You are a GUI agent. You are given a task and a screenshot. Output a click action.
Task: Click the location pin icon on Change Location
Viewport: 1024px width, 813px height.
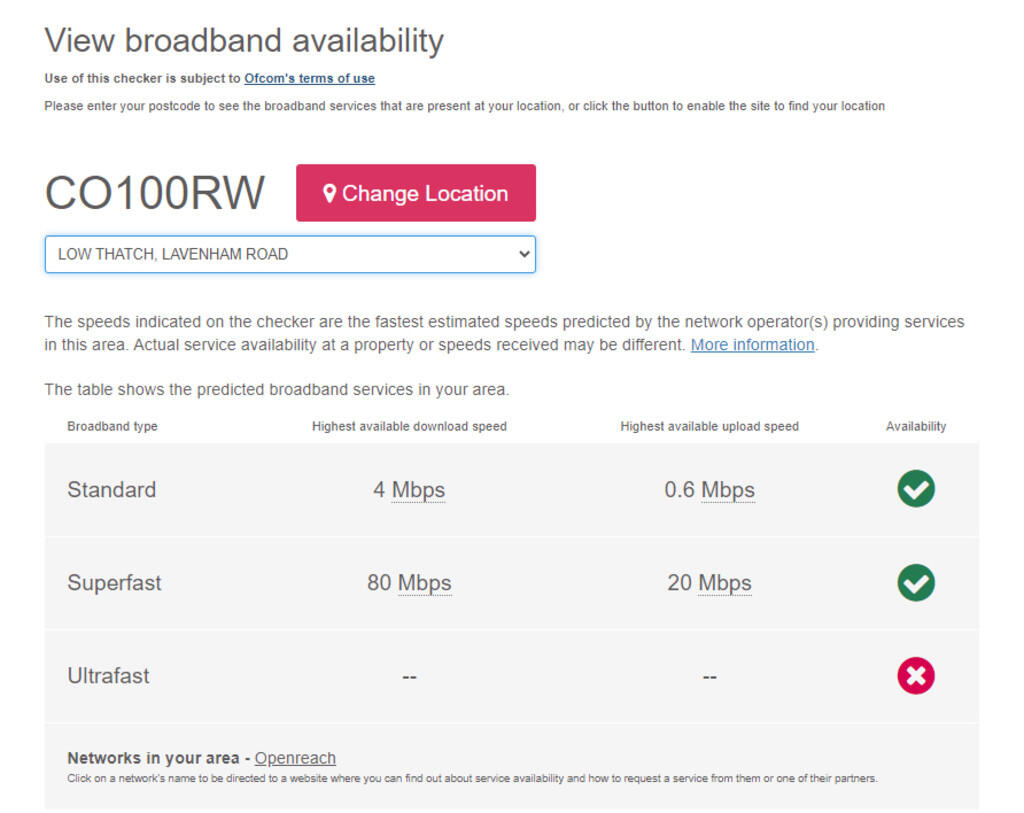tap(329, 193)
